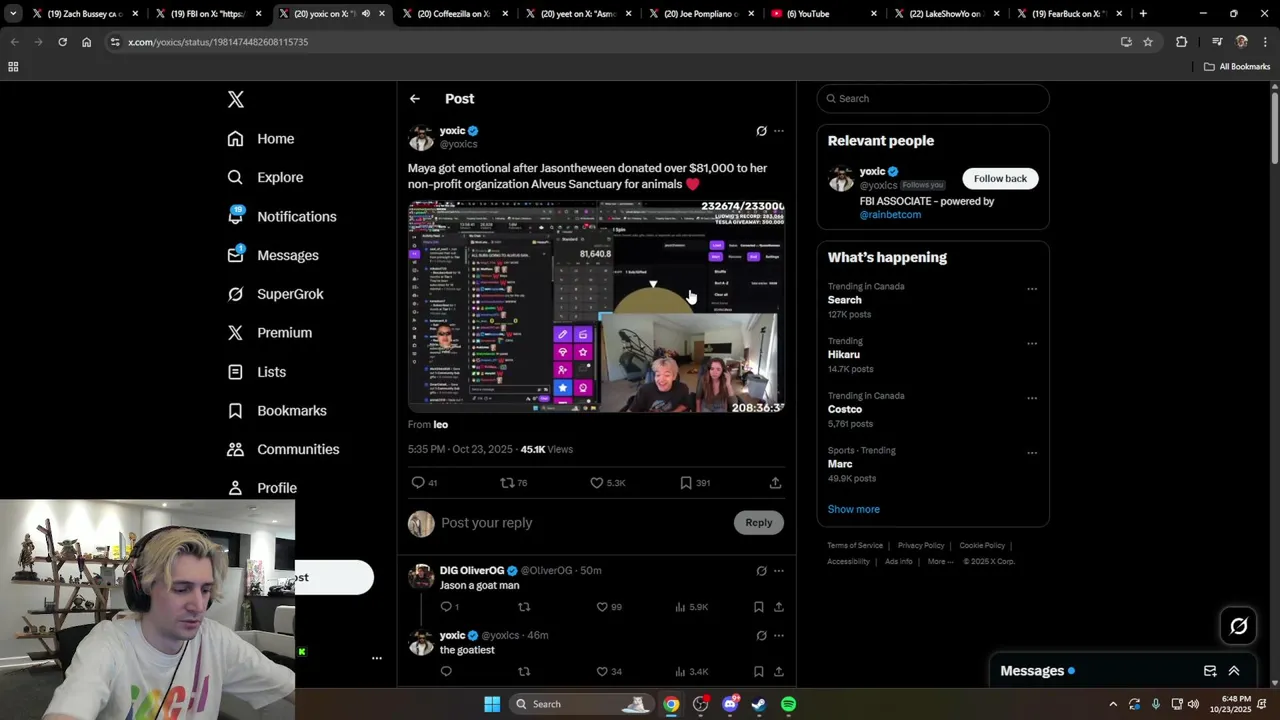Viewport: 1280px width, 720px height.
Task: Click the Grok icon on yoxic's main post
Action: click(x=761, y=131)
